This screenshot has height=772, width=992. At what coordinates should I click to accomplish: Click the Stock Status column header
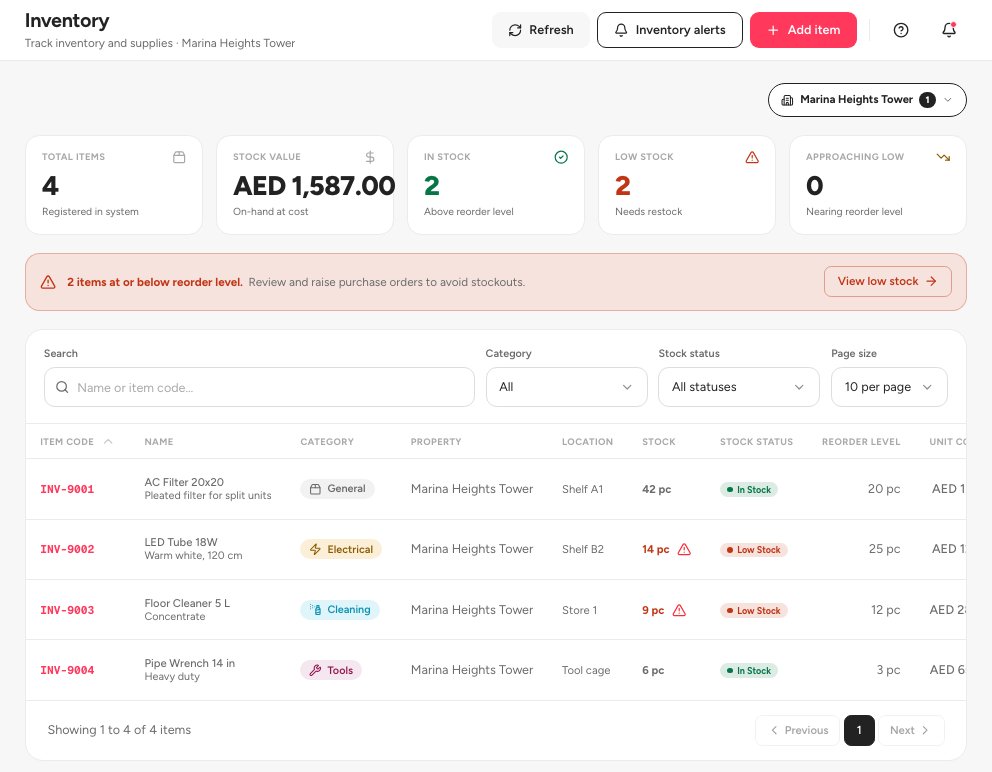(x=756, y=442)
